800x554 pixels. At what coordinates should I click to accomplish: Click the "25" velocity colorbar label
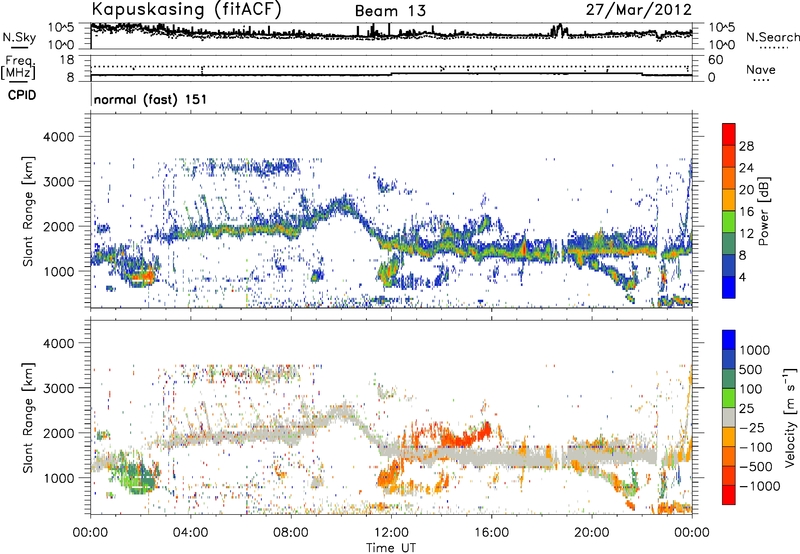pyautogui.click(x=747, y=409)
